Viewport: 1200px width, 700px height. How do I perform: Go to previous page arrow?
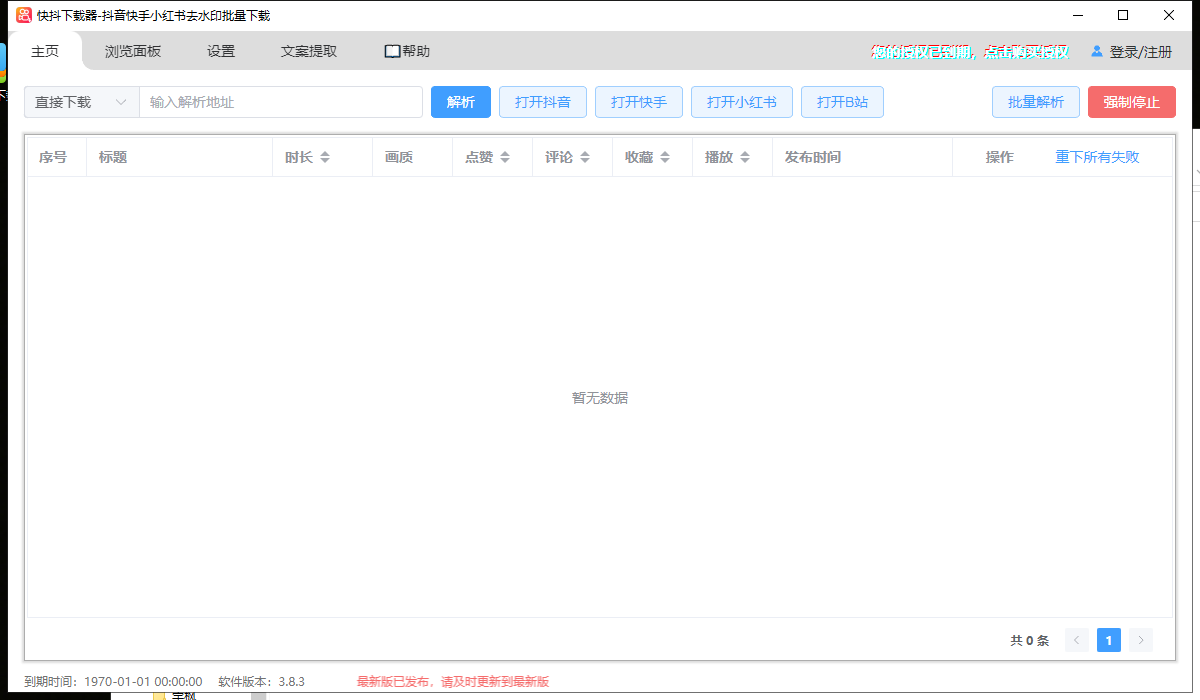tap(1077, 640)
